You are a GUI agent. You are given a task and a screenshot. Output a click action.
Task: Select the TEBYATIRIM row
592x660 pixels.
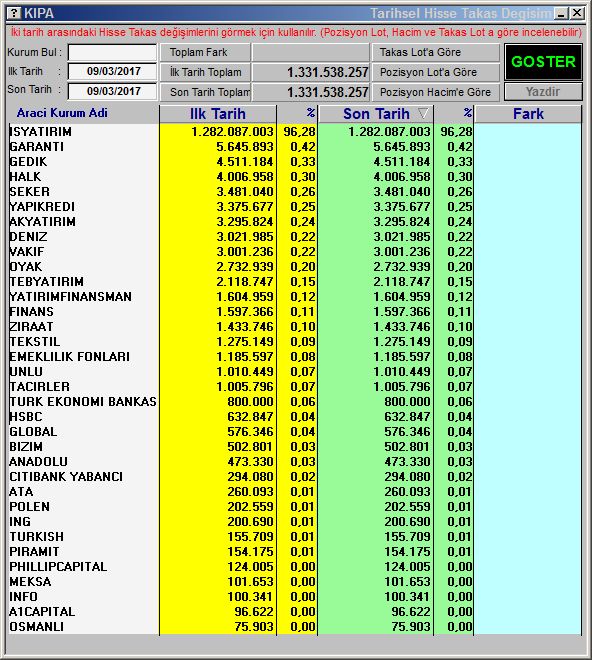pos(295,282)
